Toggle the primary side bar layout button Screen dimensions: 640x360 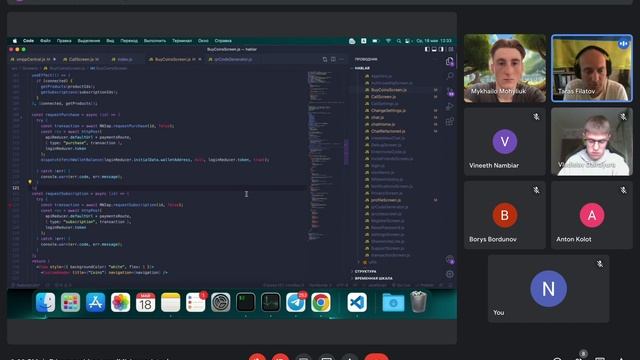click(x=427, y=49)
